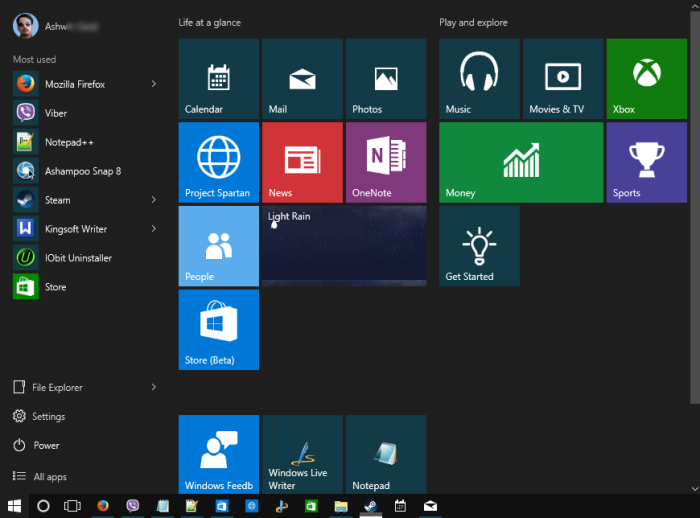Screen dimensions: 700x518
Task: Launch IObit Uninstaller from list
Action: [85, 258]
